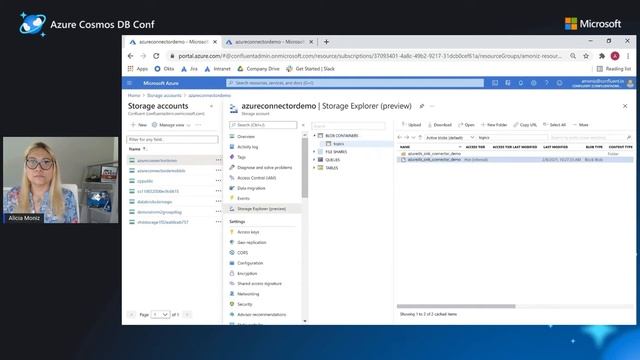The height and width of the screenshot is (360, 640).
Task: Click the Open toolbar button
Action: click(466, 124)
